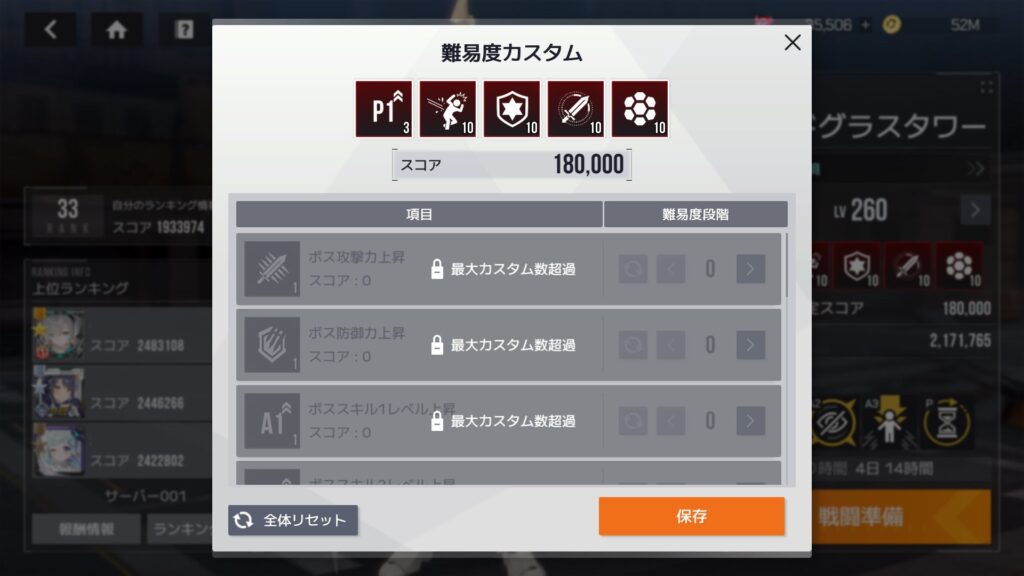Image resolution: width=1024 pixels, height=576 pixels.
Task: Close the 難易度カスタム dialog
Action: 792,42
